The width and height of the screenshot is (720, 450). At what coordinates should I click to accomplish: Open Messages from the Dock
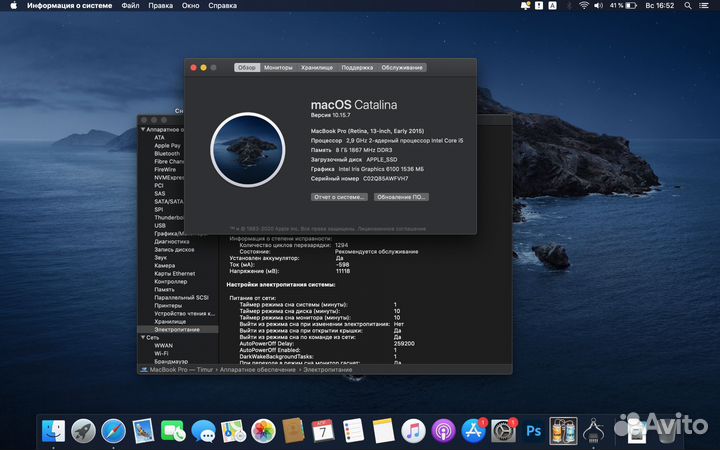click(x=203, y=431)
